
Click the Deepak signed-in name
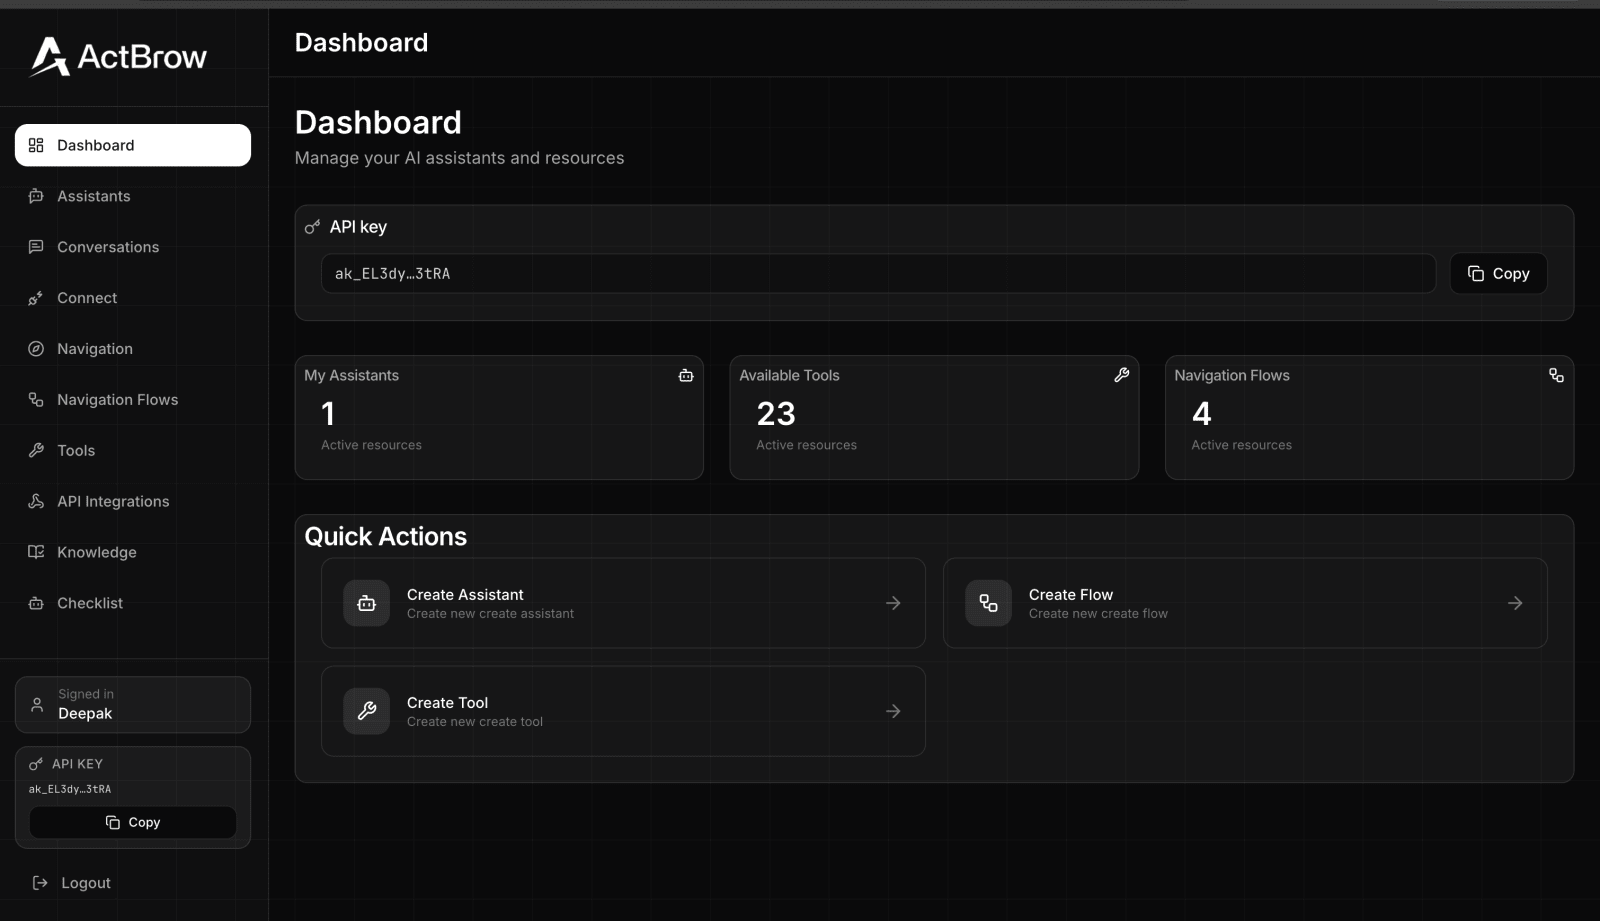pyautogui.click(x=85, y=713)
